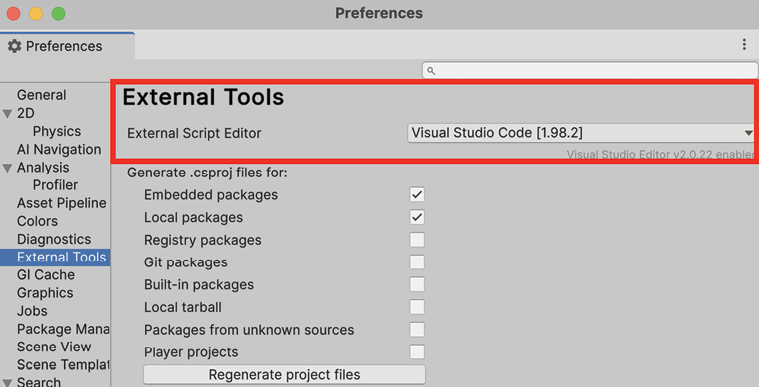Open Graphics preferences
Viewport: 759px width, 387px height.
pos(45,293)
